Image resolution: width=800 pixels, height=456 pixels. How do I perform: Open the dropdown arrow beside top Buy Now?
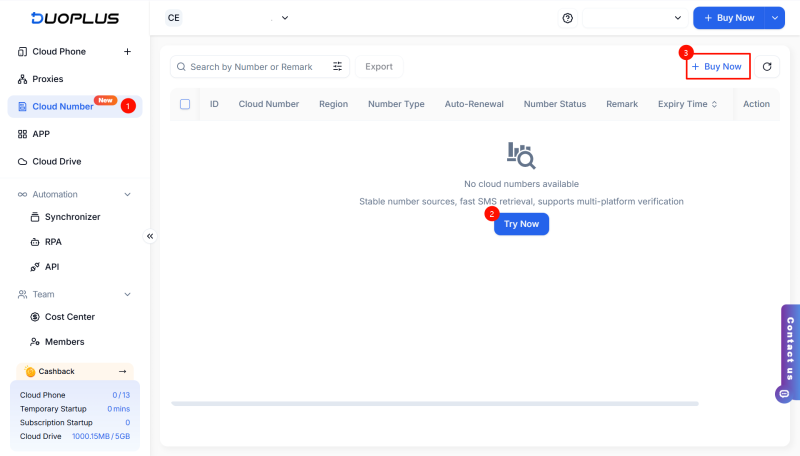(774, 18)
